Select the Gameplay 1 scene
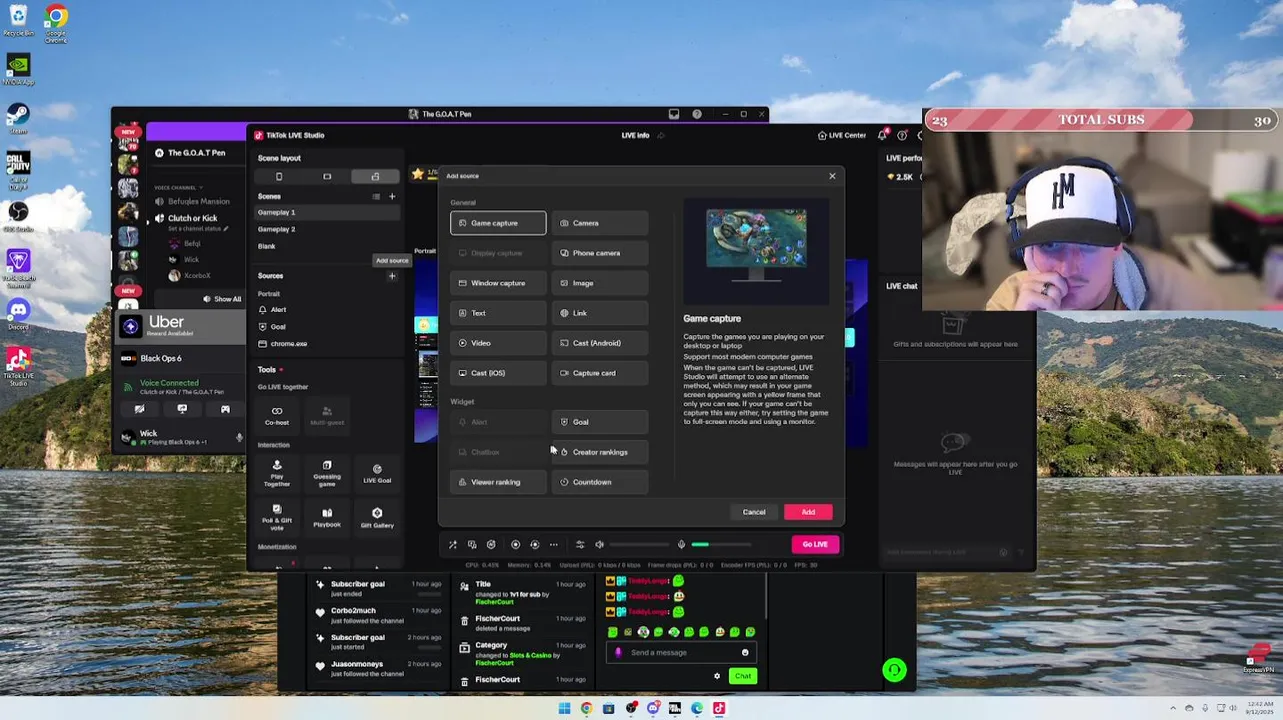Viewport: 1283px width, 720px height. pos(328,212)
